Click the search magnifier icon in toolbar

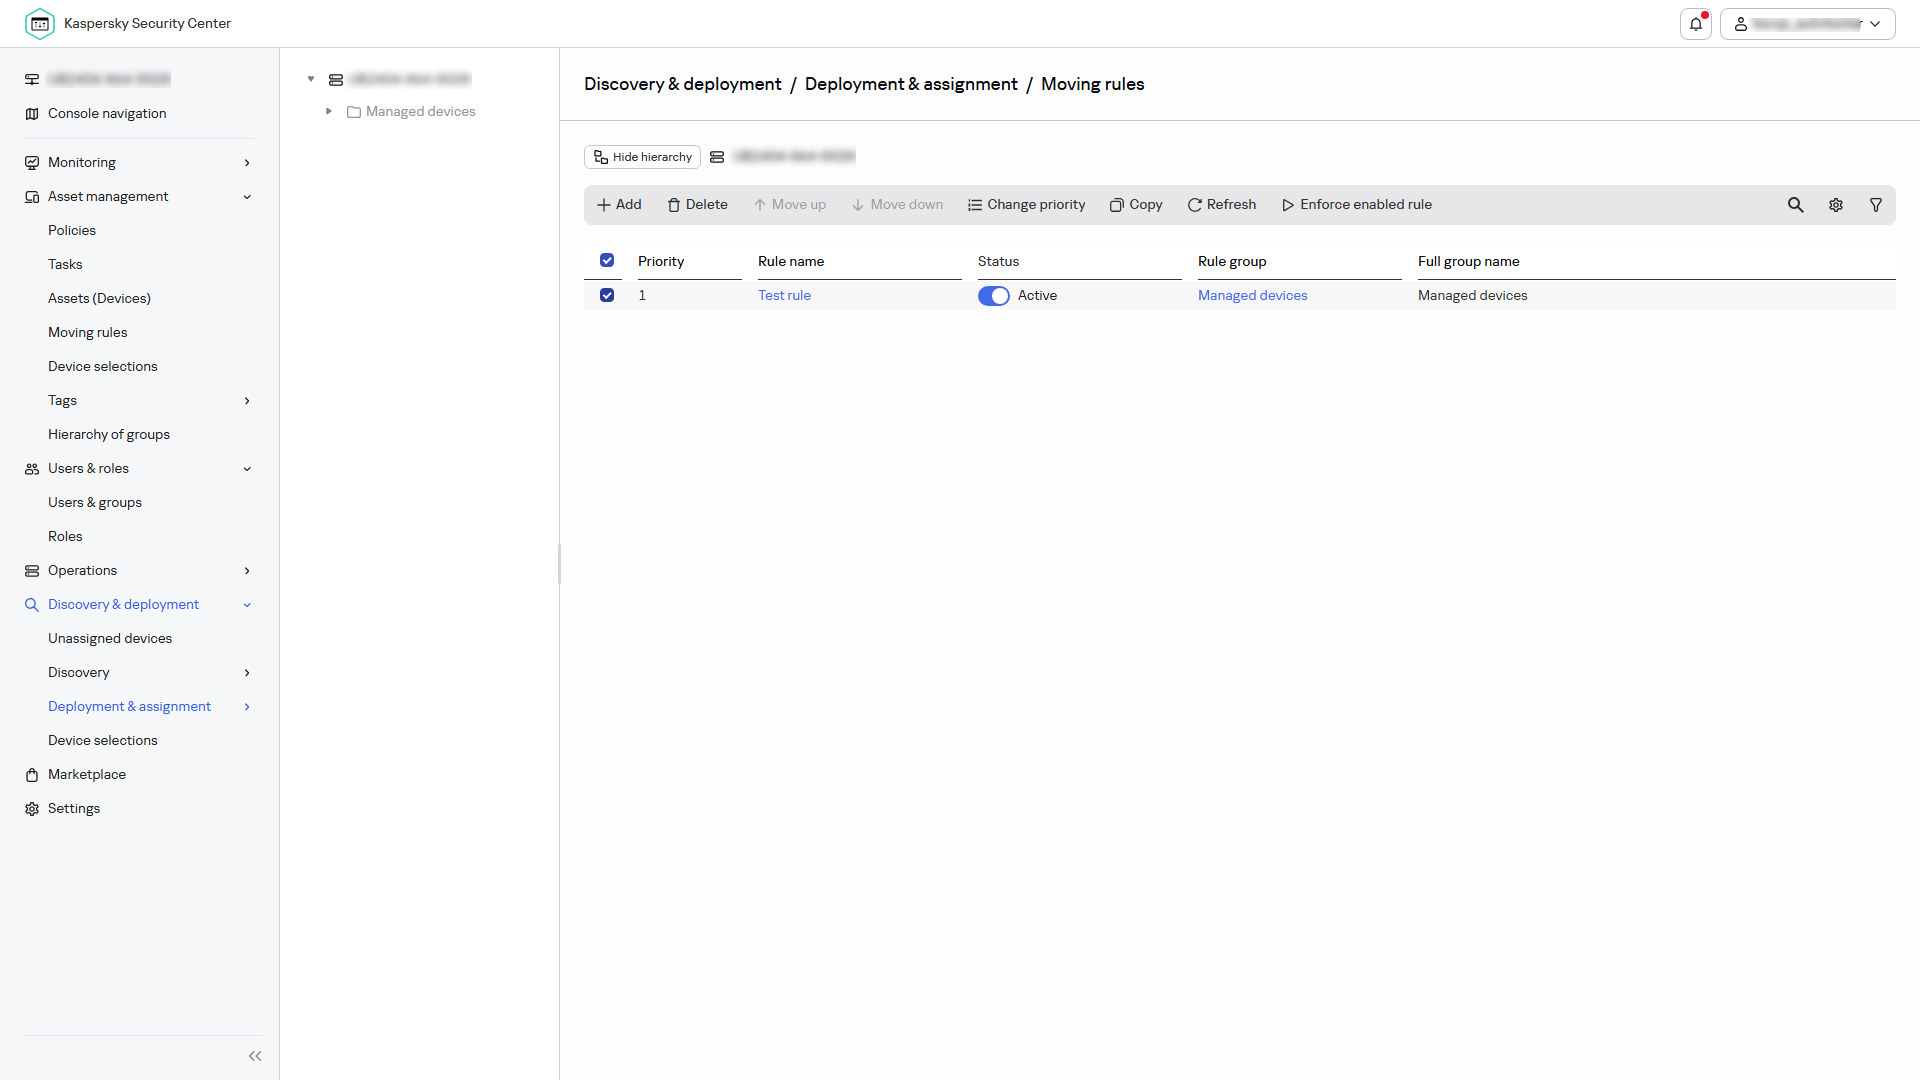click(x=1796, y=205)
